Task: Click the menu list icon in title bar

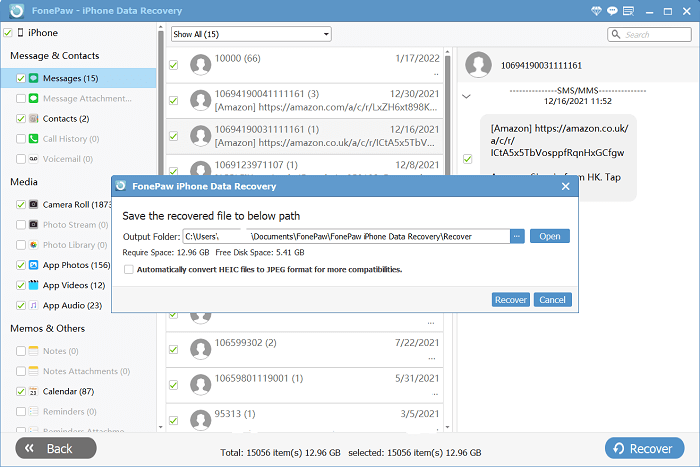Action: pos(629,11)
